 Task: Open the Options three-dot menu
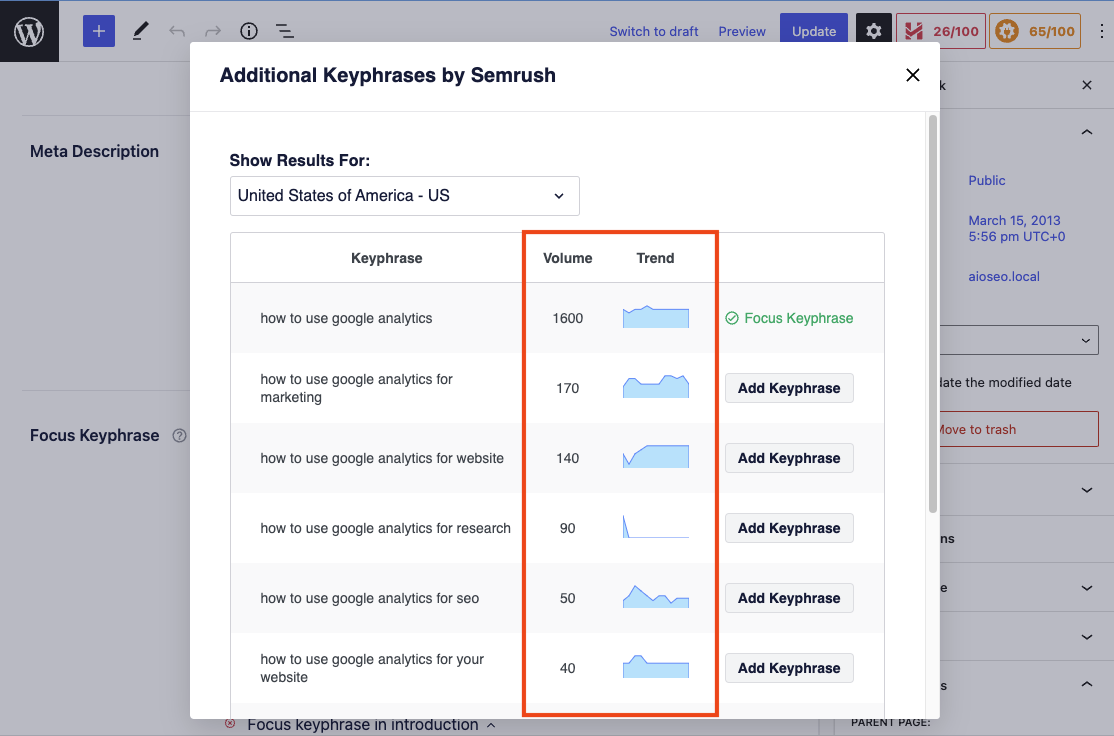(1102, 31)
